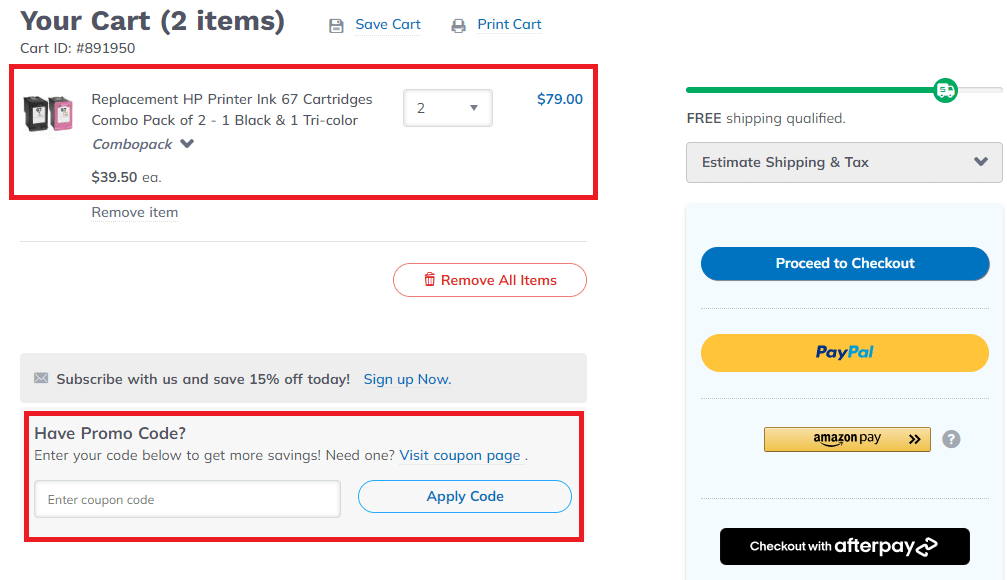Image resolution: width=1007 pixels, height=580 pixels.
Task: Follow the Visit coupon page link
Action: (460, 455)
